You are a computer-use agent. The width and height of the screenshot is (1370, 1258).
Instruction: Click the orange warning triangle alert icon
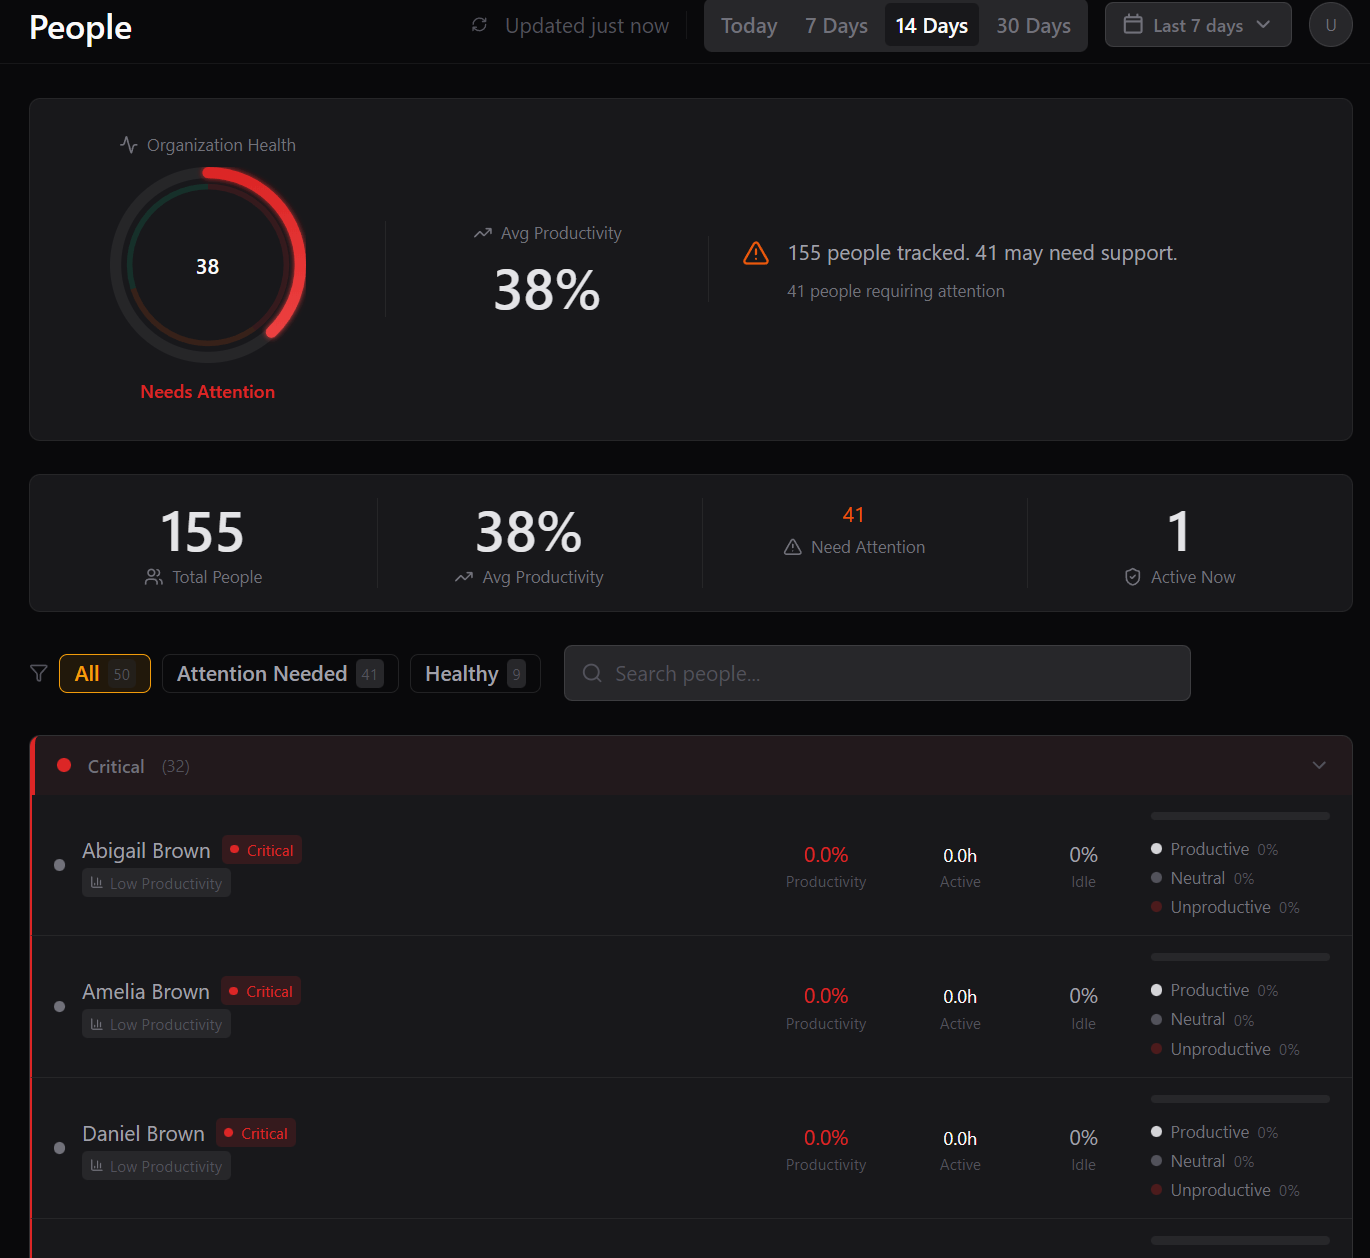click(x=756, y=254)
